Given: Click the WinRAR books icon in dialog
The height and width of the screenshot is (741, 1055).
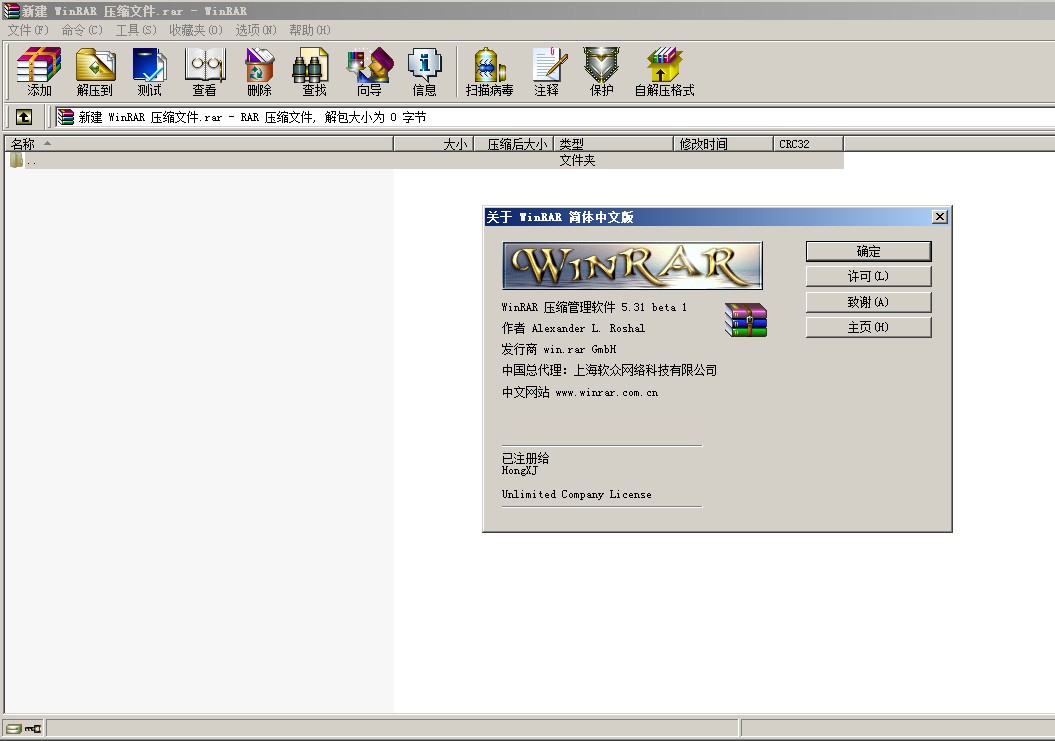Looking at the screenshot, I should 745,319.
